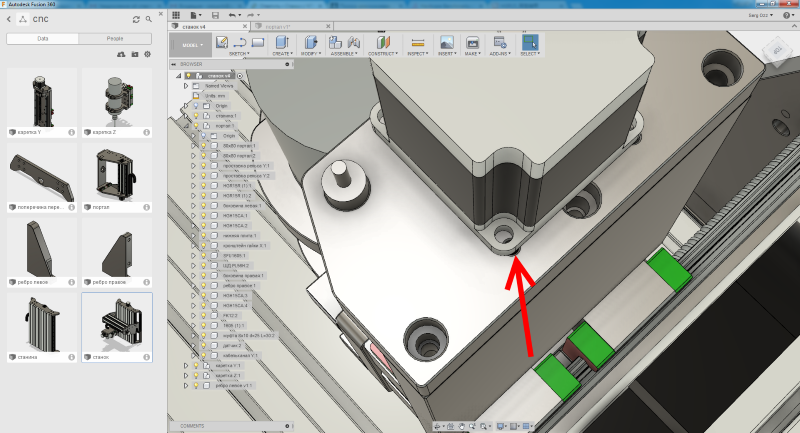Screen dimensions: 800x433
Task: Click the Insert image icon
Action: (x=446, y=42)
